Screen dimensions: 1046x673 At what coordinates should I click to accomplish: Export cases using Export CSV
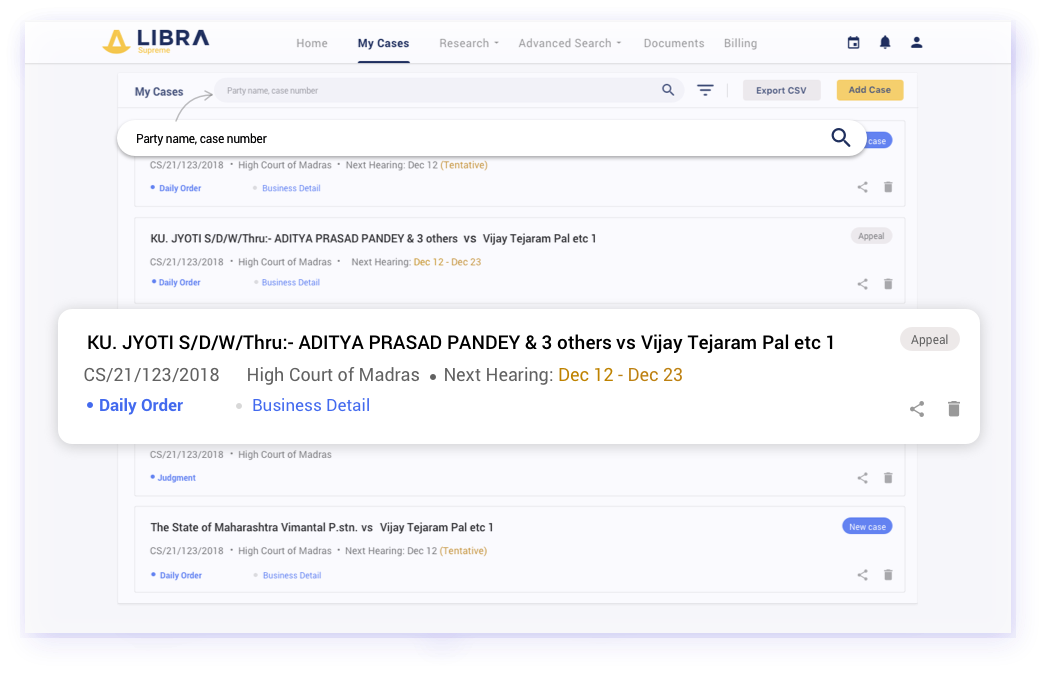pyautogui.click(x=781, y=89)
